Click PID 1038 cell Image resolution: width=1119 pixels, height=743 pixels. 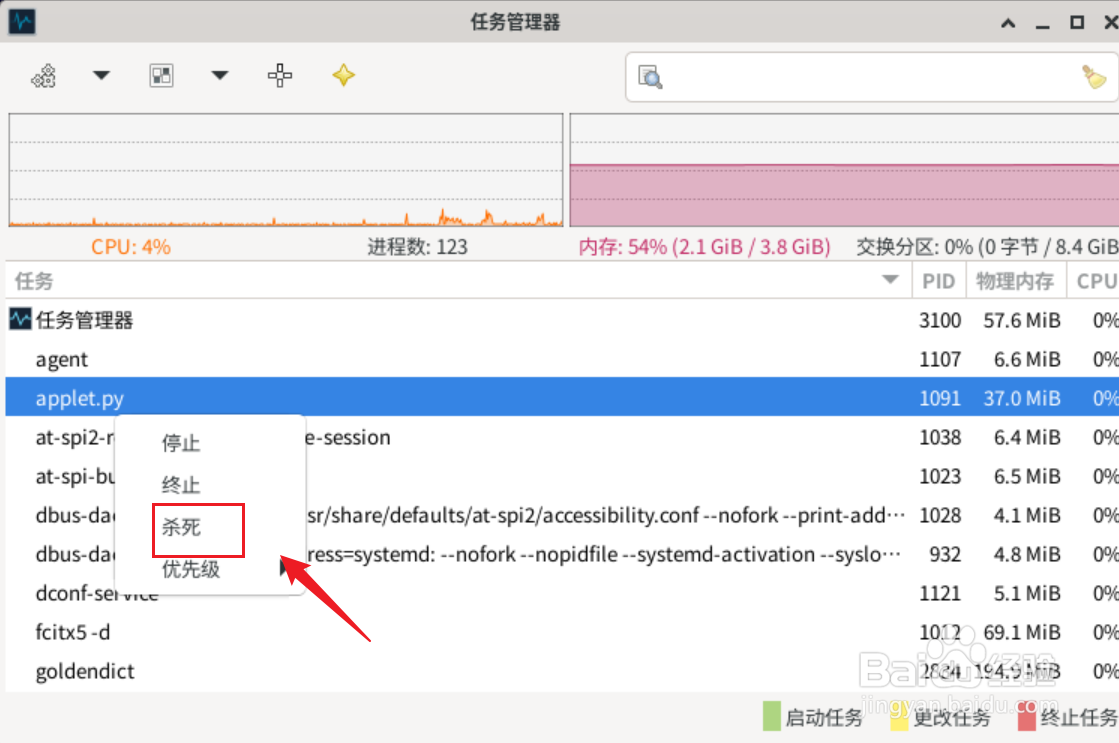940,437
